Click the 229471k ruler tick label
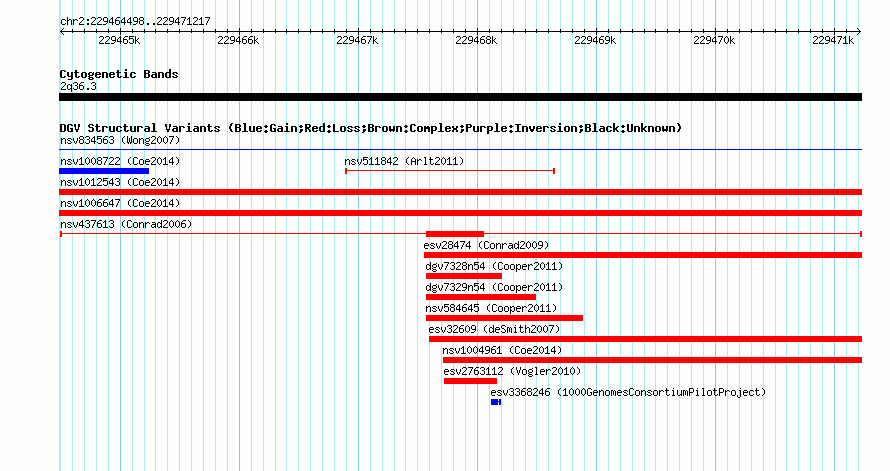This screenshot has width=890, height=471. click(833, 40)
